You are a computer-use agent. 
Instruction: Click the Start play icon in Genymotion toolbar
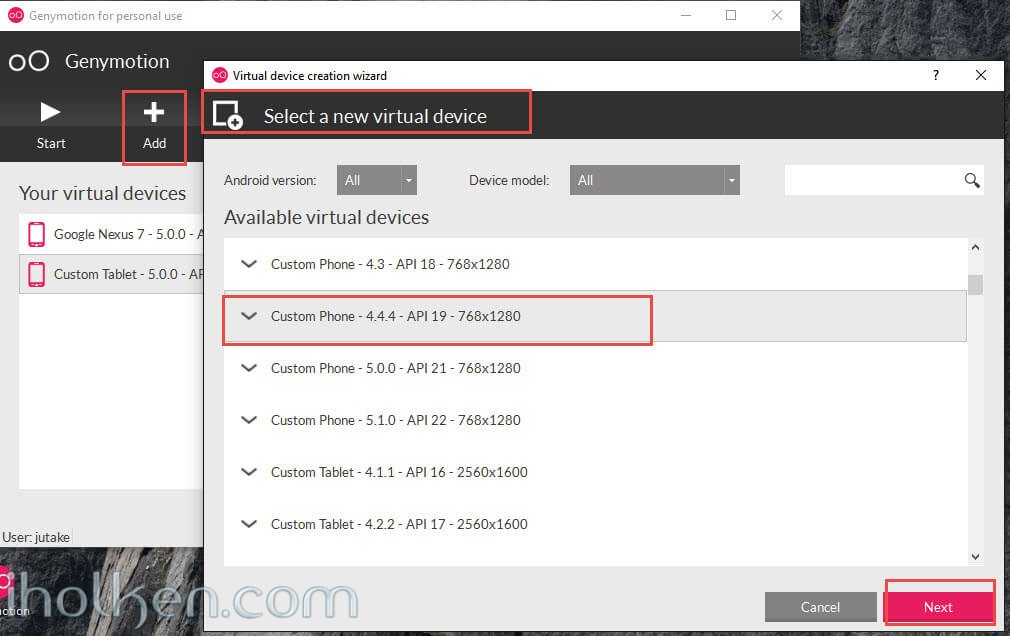pyautogui.click(x=50, y=112)
